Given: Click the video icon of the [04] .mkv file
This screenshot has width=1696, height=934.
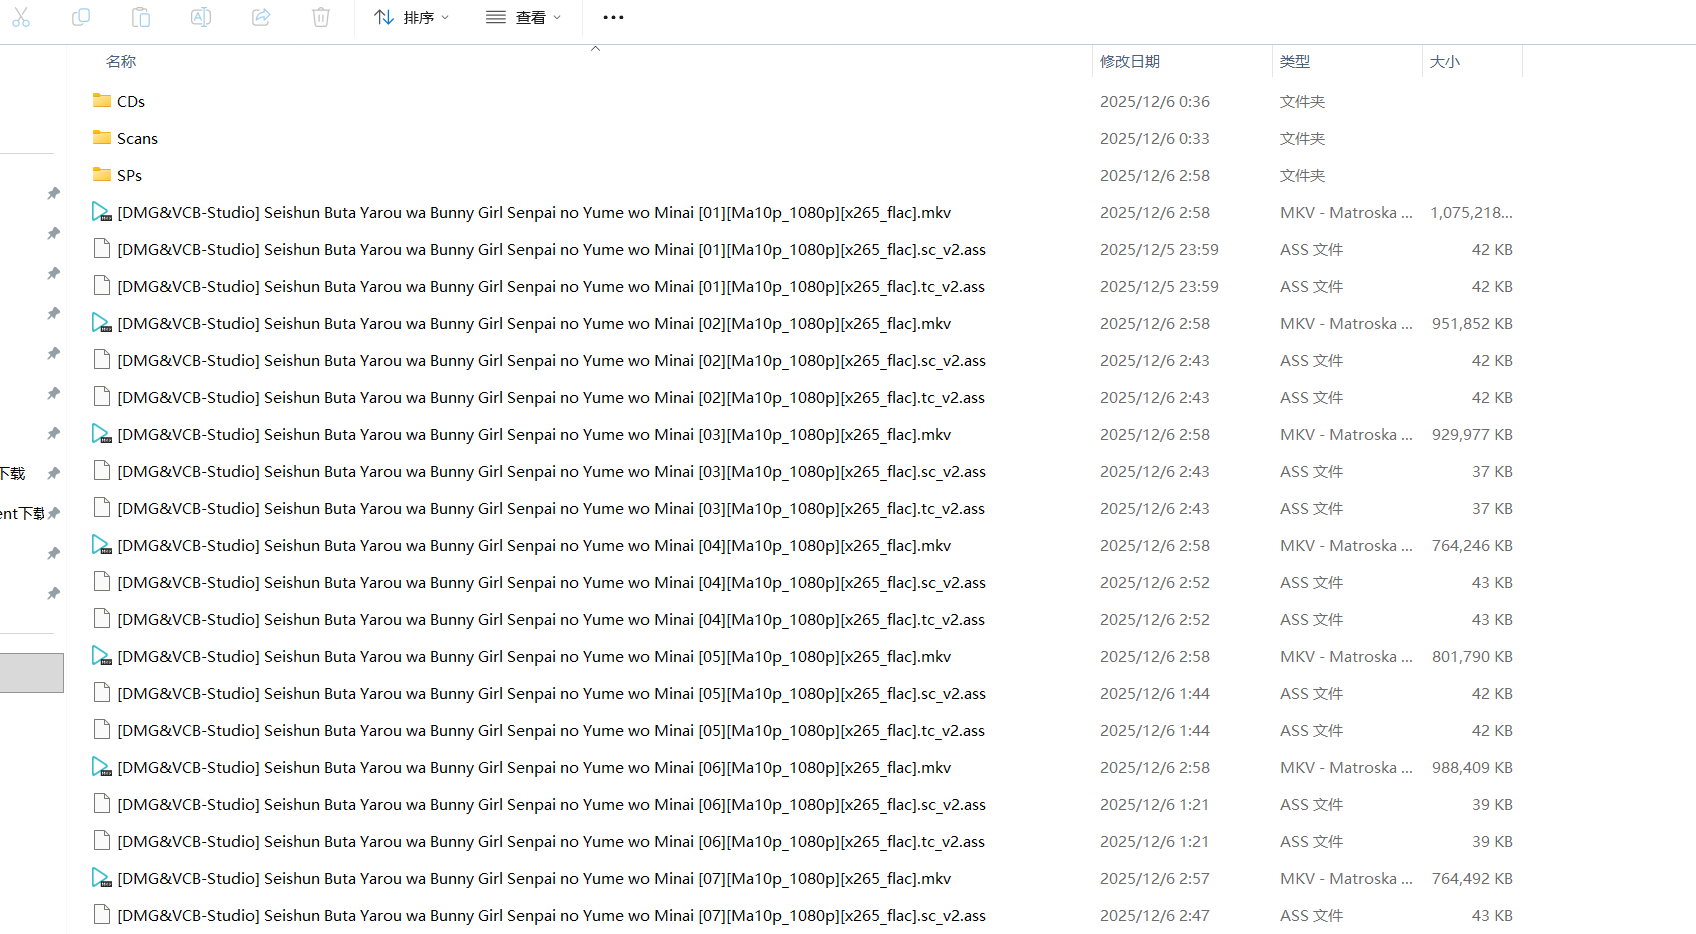Looking at the screenshot, I should click(102, 545).
